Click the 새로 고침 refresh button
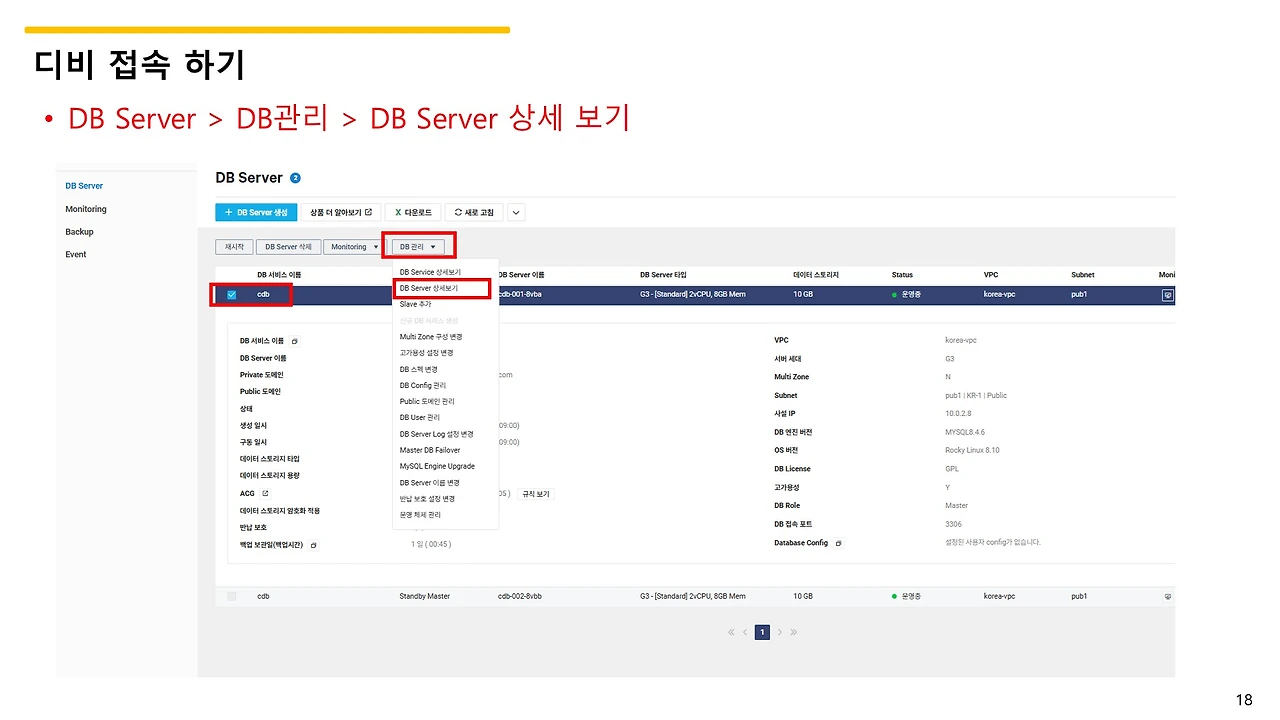Image resolution: width=1280 pixels, height=720 pixels. tap(474, 212)
